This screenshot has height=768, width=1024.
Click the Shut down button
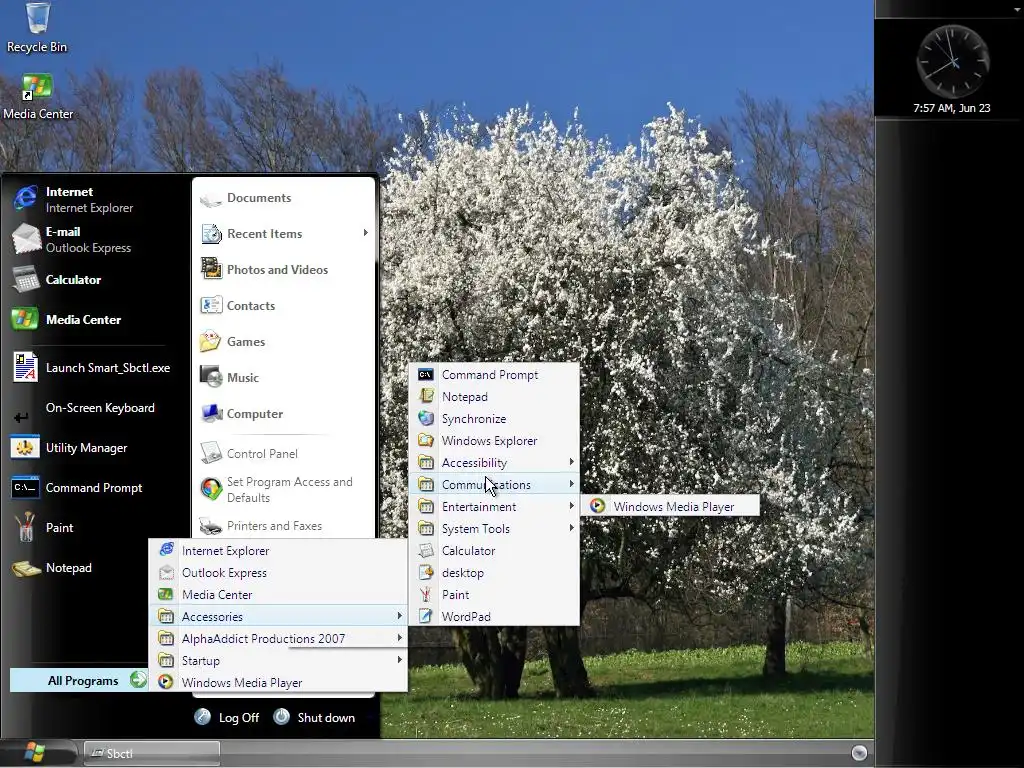tap(314, 717)
